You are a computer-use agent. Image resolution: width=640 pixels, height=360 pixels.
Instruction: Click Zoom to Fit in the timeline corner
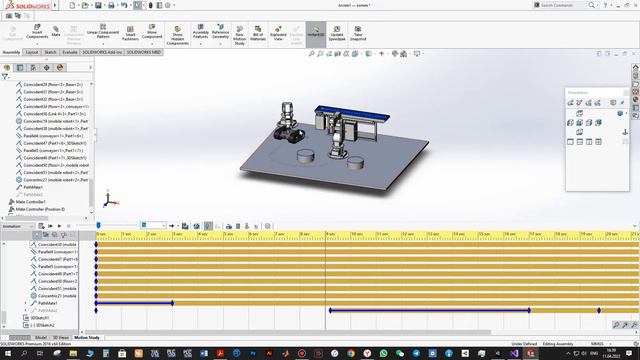(616, 325)
